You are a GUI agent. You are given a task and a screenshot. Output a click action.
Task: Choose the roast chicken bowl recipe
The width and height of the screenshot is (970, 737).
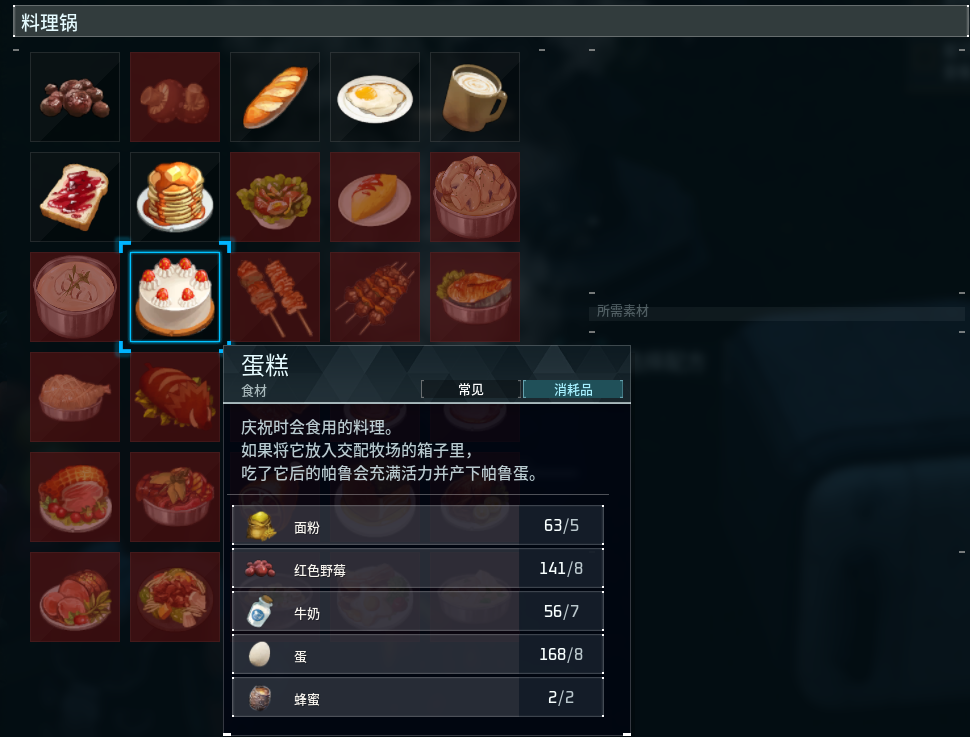pos(75,397)
